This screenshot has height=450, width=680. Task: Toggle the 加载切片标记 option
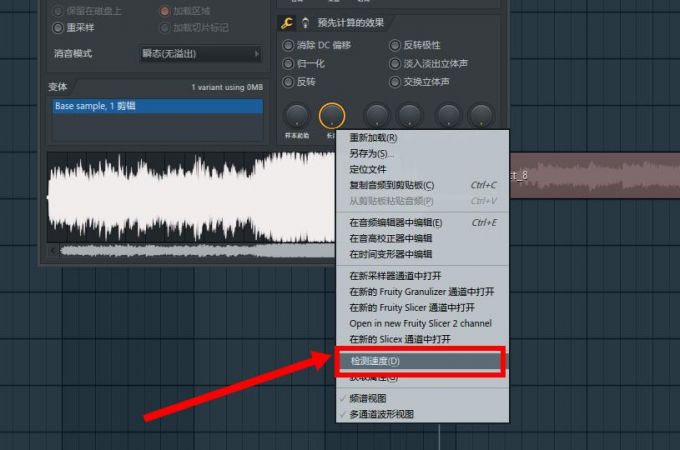pos(164,28)
